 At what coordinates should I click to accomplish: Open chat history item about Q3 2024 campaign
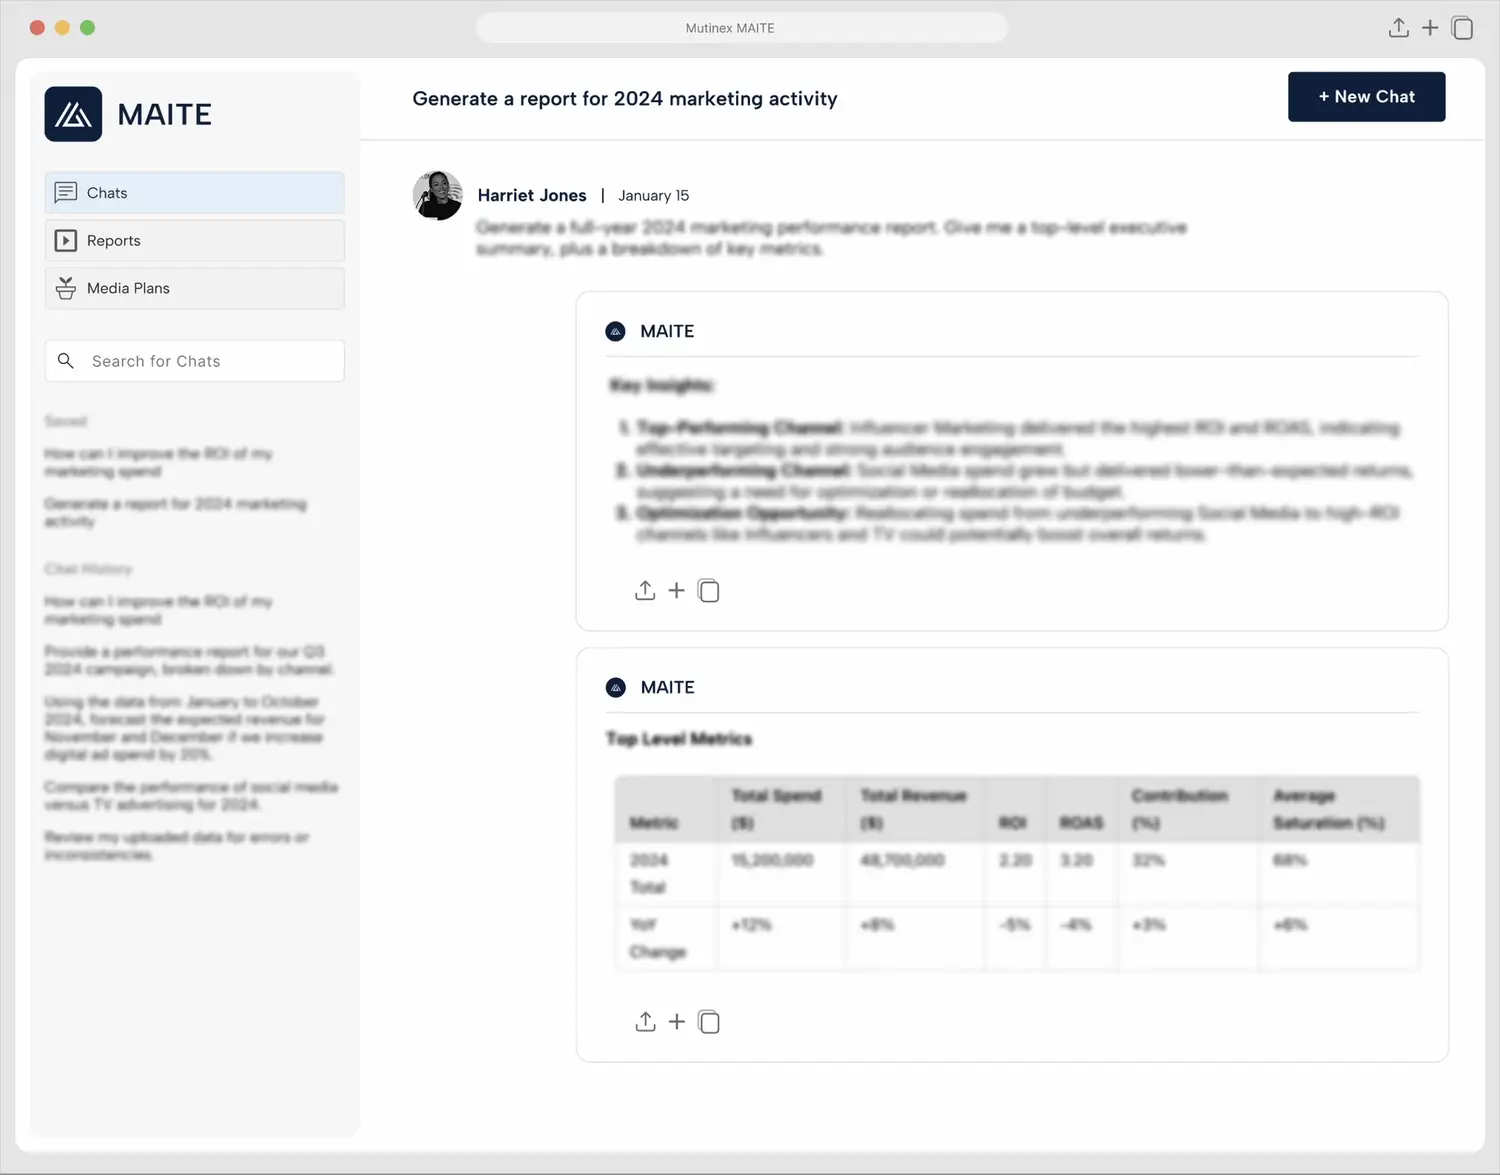pyautogui.click(x=188, y=660)
